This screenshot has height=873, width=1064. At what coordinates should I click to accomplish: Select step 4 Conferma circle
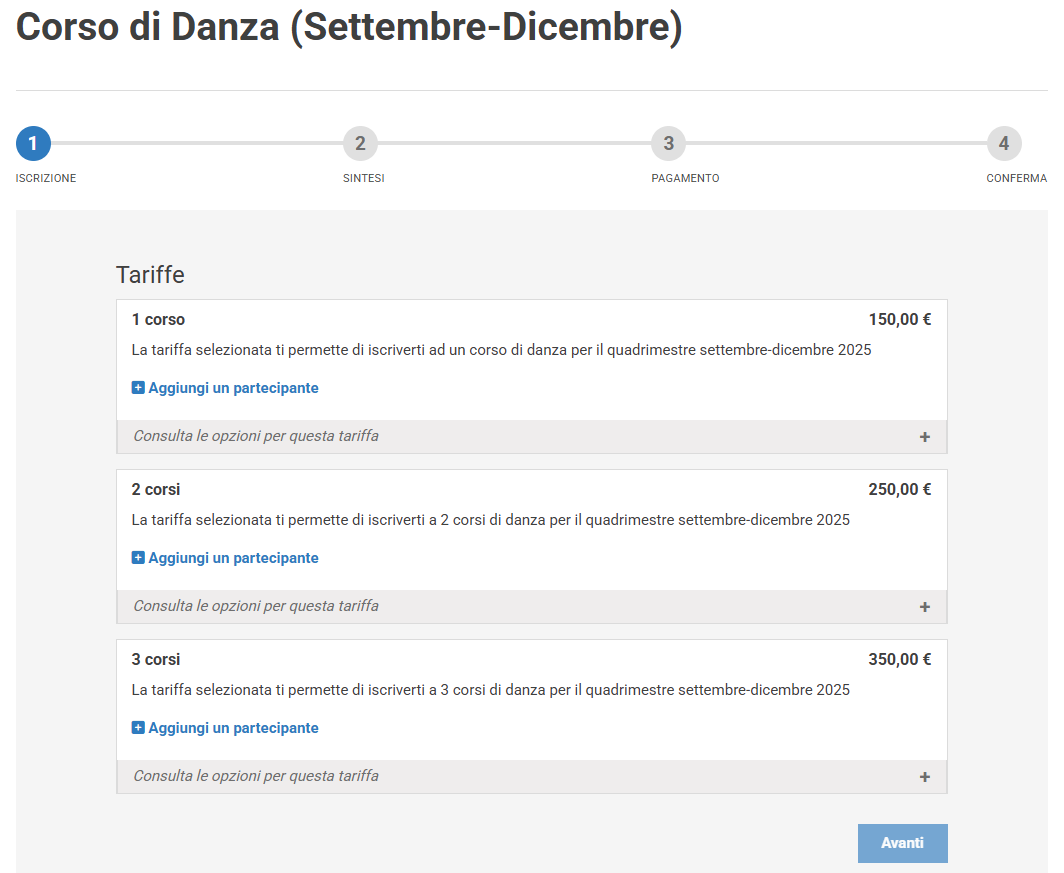click(1004, 143)
